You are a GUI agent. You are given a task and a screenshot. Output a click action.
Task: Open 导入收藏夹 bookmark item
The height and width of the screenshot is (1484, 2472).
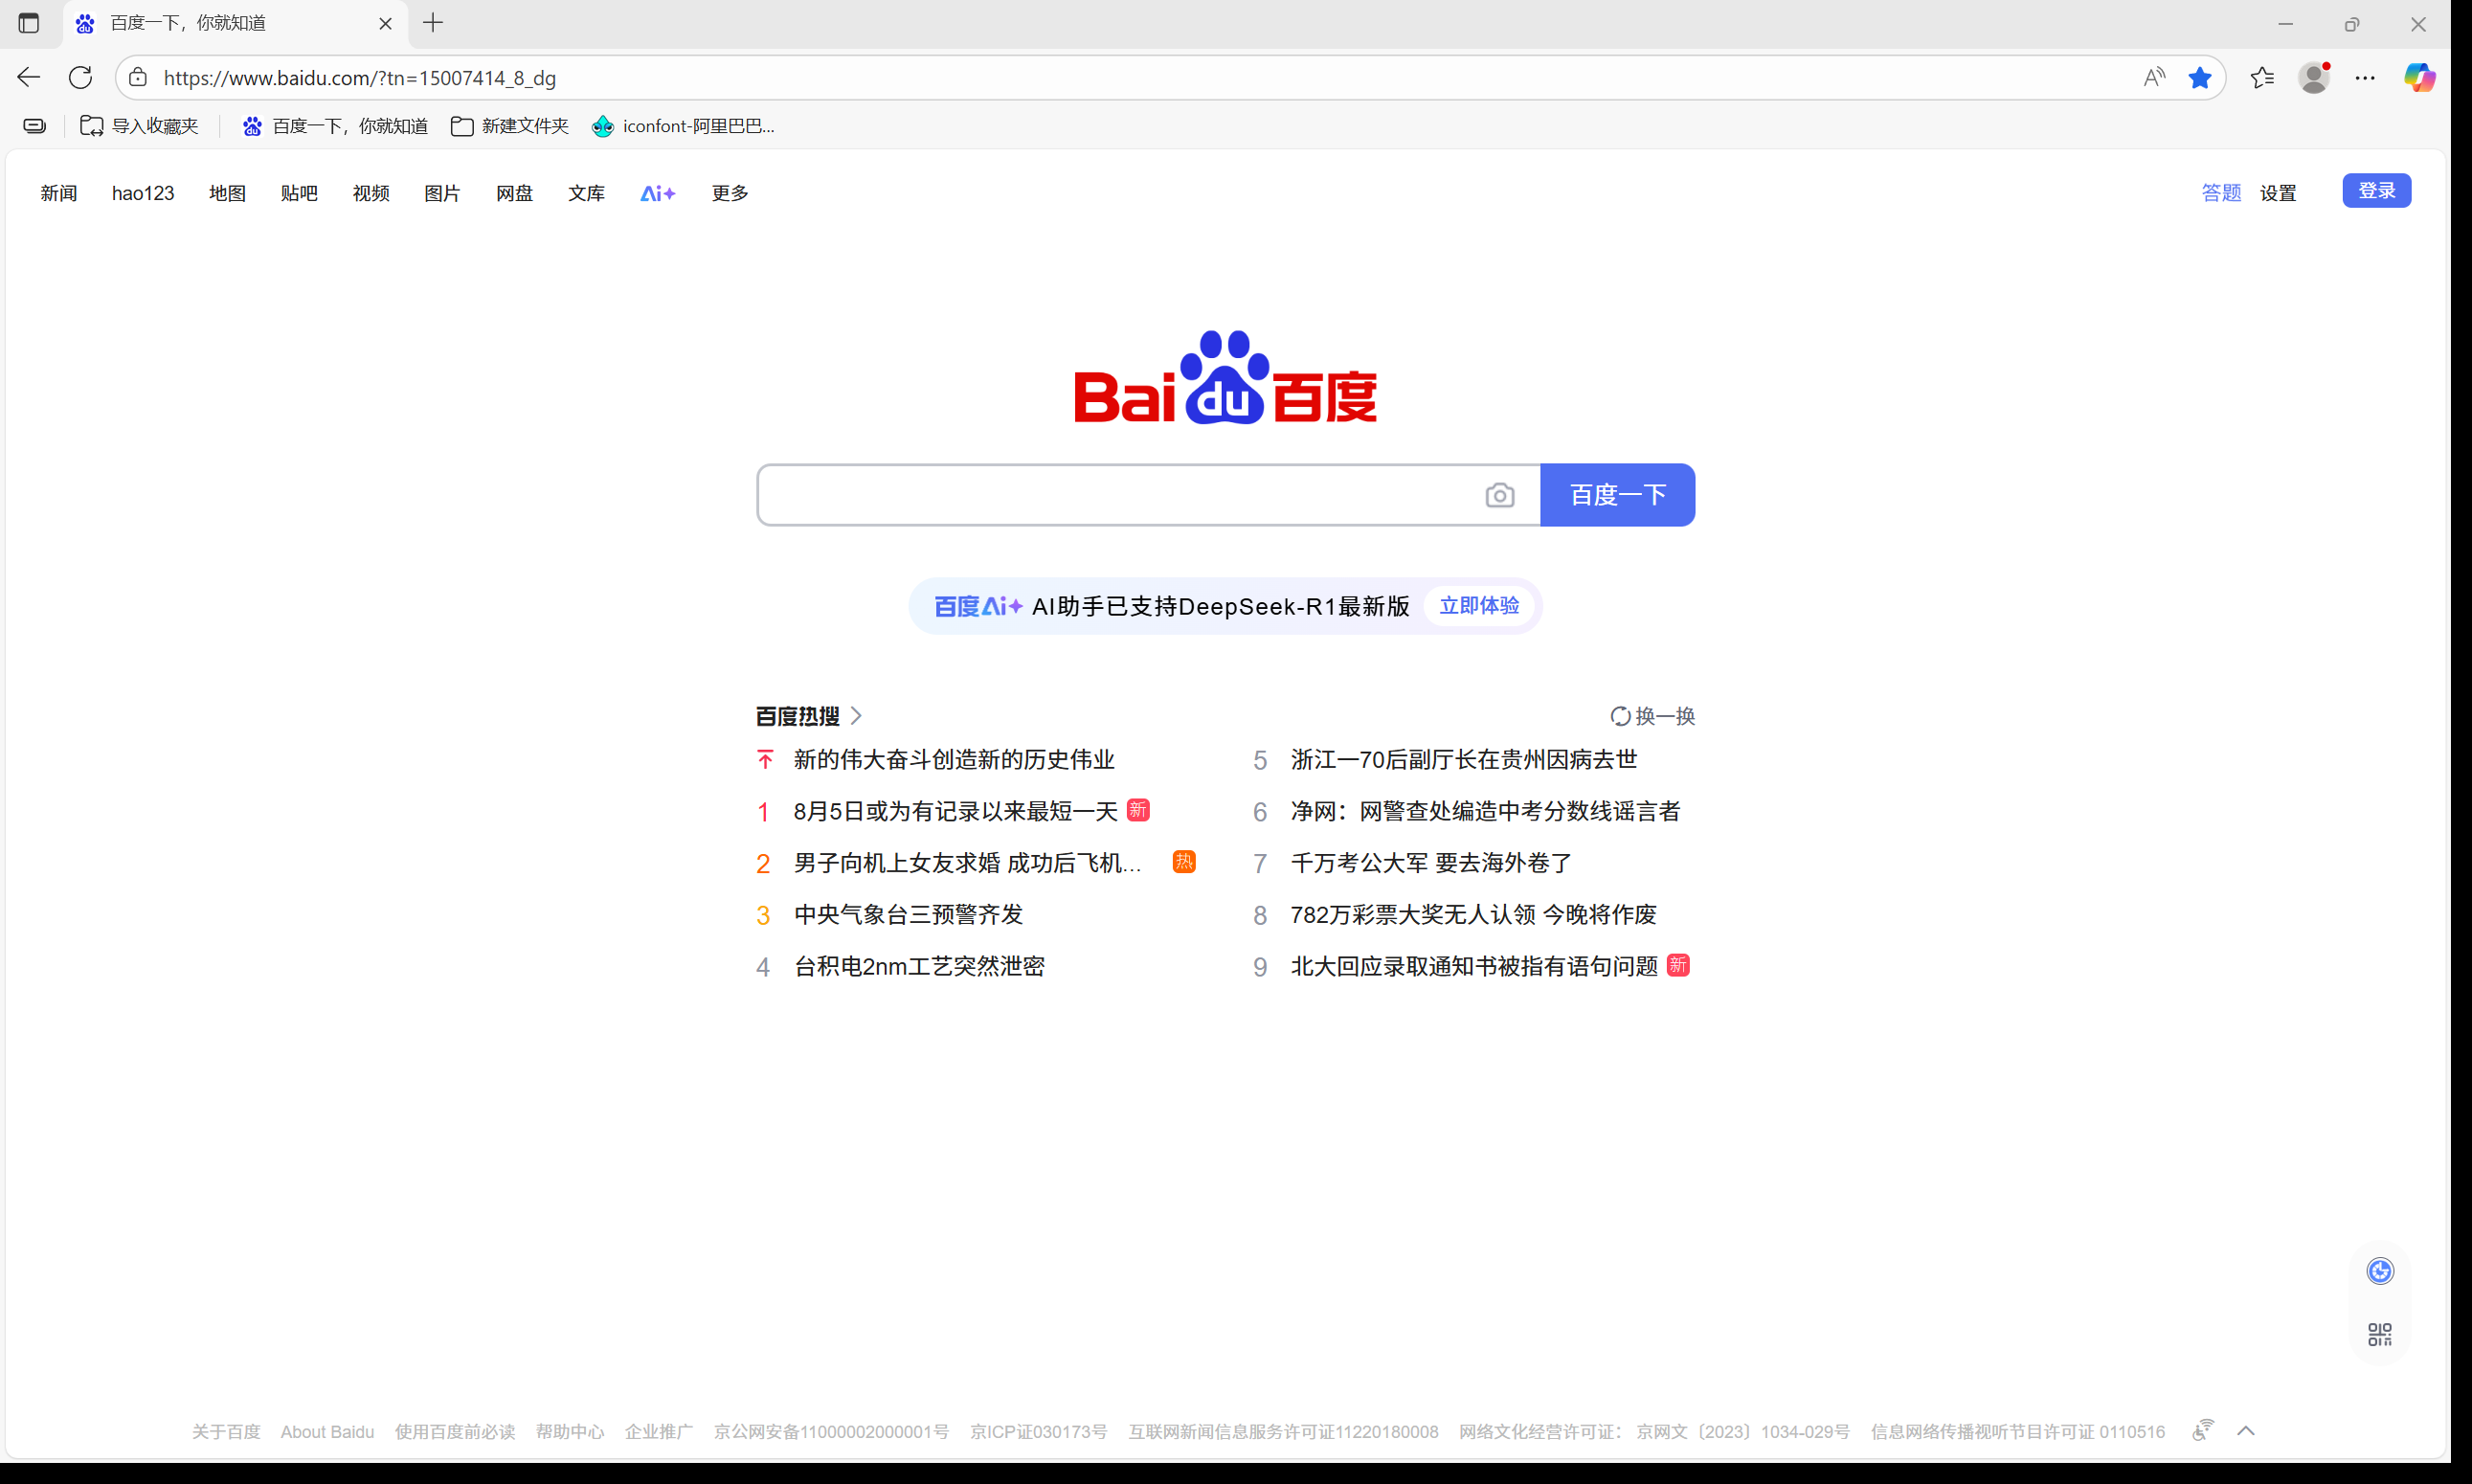tap(139, 126)
